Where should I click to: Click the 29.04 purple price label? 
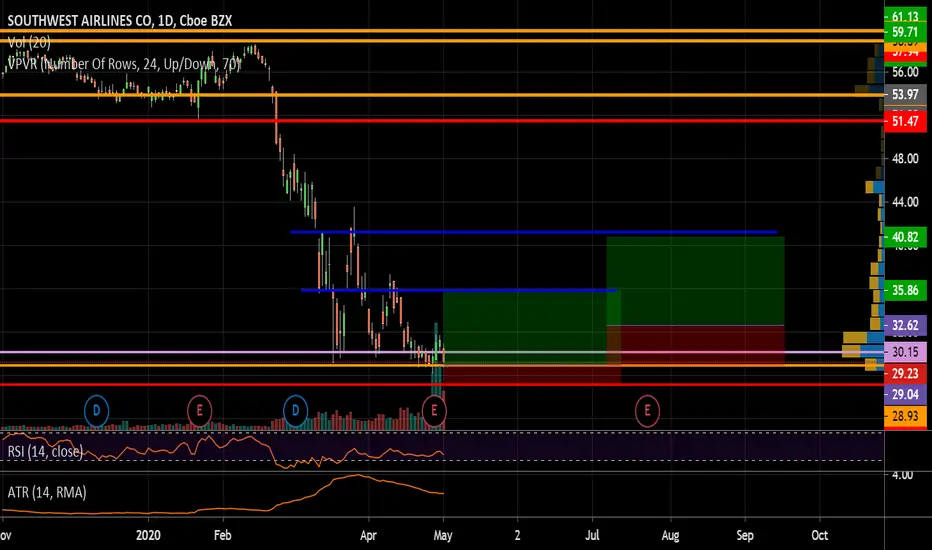pyautogui.click(x=905, y=394)
